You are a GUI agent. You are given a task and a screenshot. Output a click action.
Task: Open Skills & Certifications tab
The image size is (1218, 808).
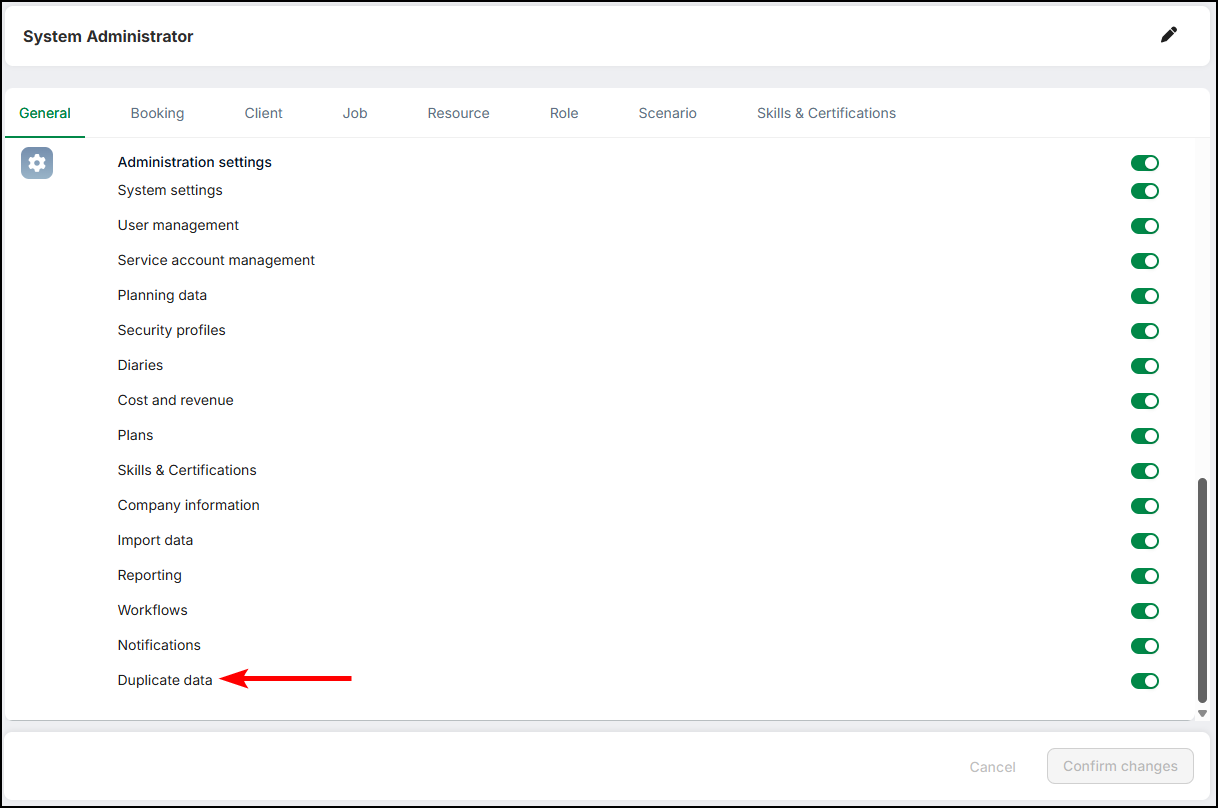826,113
